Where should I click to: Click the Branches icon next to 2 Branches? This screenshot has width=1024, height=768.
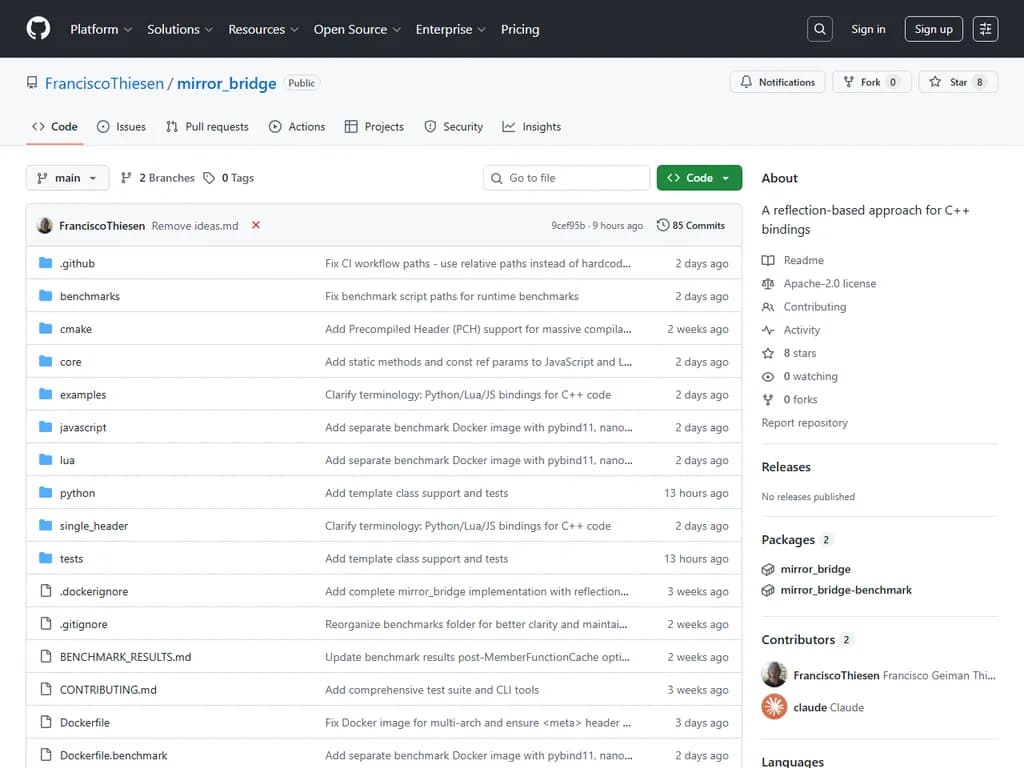[x=126, y=178]
